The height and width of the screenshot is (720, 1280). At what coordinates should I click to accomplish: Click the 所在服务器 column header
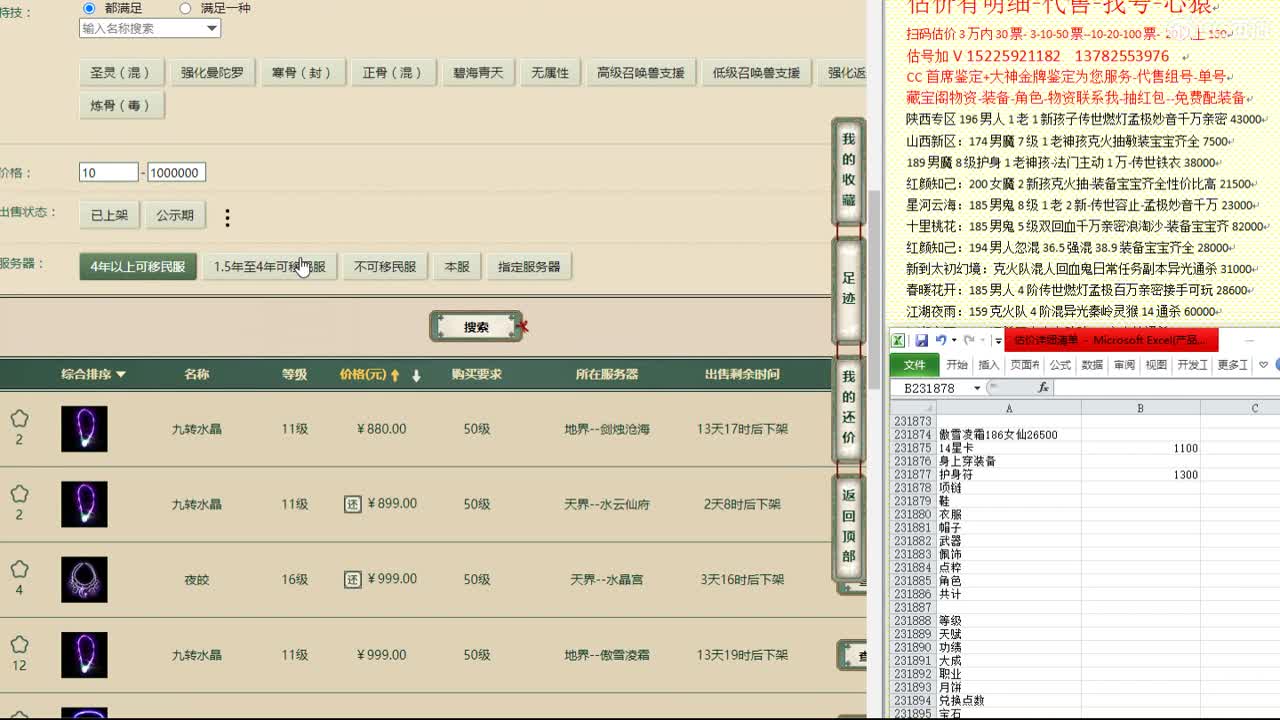coord(607,375)
